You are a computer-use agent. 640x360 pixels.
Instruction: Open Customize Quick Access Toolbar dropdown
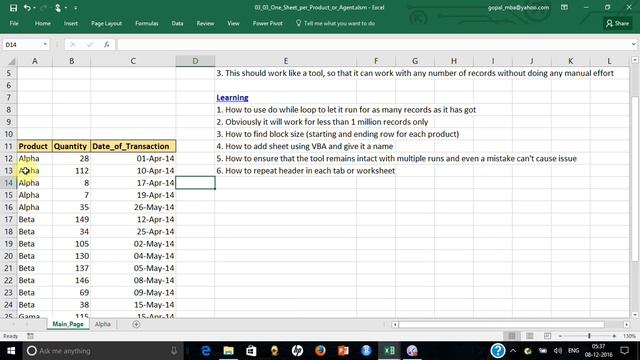[76, 7]
